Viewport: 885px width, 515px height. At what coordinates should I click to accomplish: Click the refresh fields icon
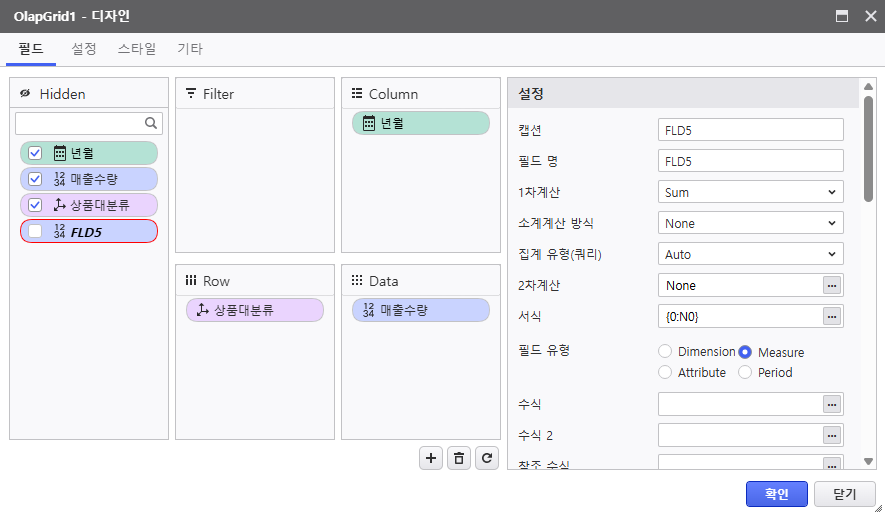pos(487,458)
